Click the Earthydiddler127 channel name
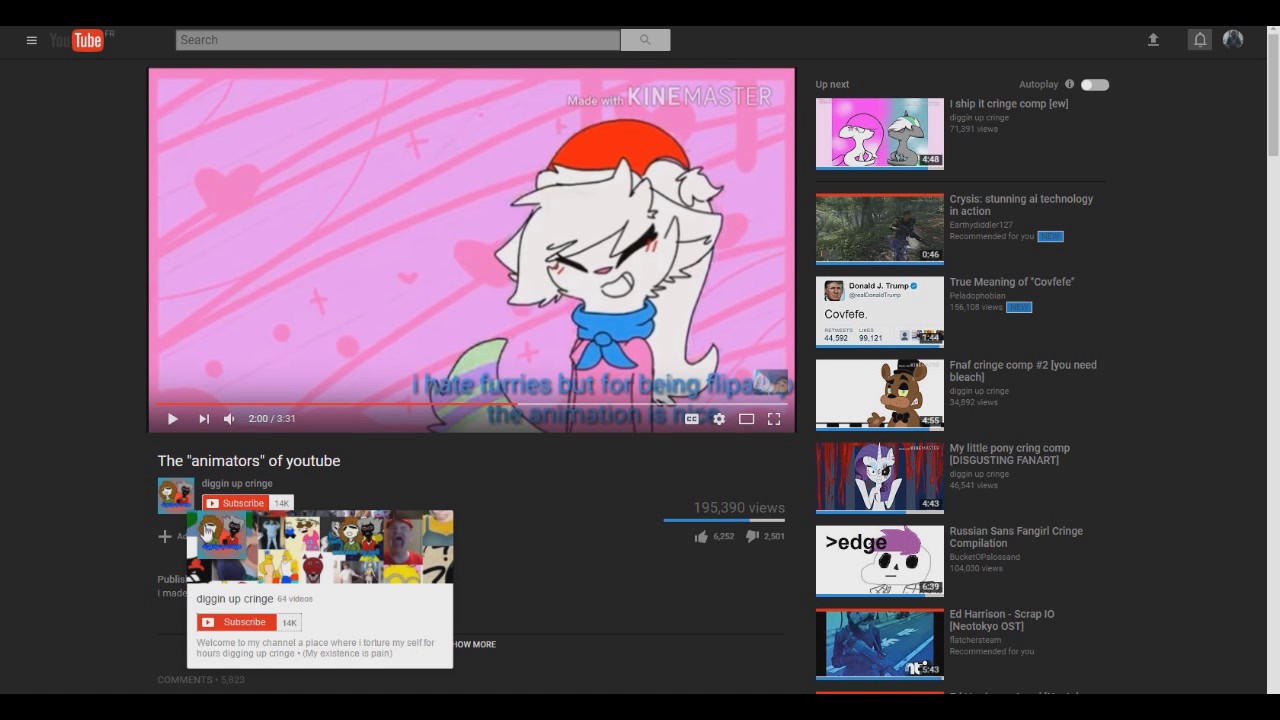This screenshot has height=720, width=1280. coord(981,225)
